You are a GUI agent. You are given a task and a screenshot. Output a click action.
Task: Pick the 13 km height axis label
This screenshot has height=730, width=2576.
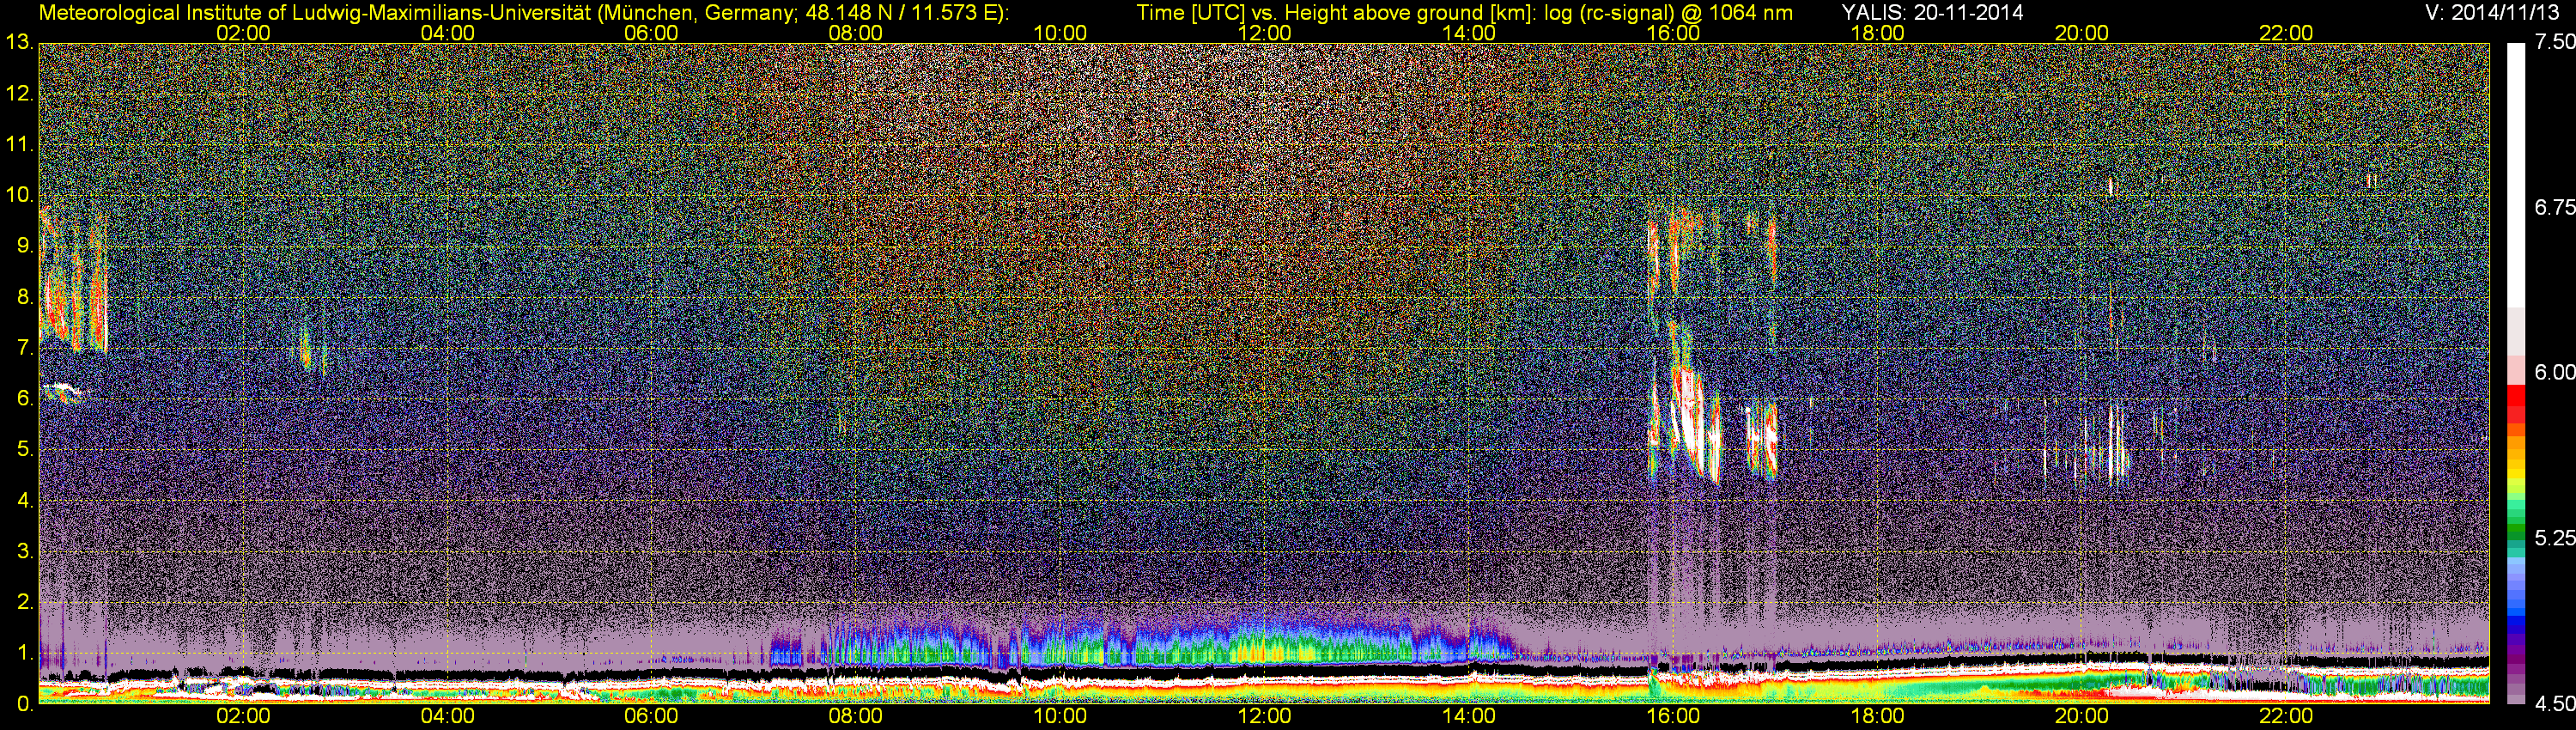pyautogui.click(x=19, y=43)
